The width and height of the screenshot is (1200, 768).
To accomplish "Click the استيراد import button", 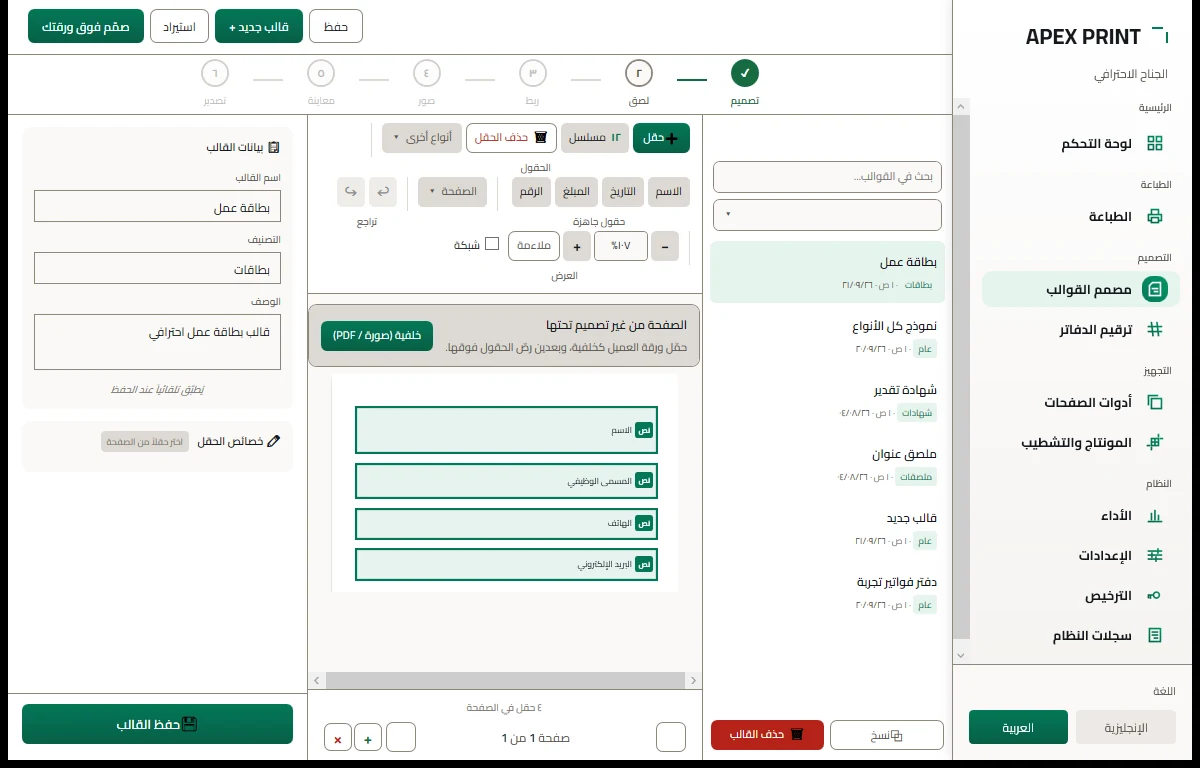I will (x=179, y=26).
